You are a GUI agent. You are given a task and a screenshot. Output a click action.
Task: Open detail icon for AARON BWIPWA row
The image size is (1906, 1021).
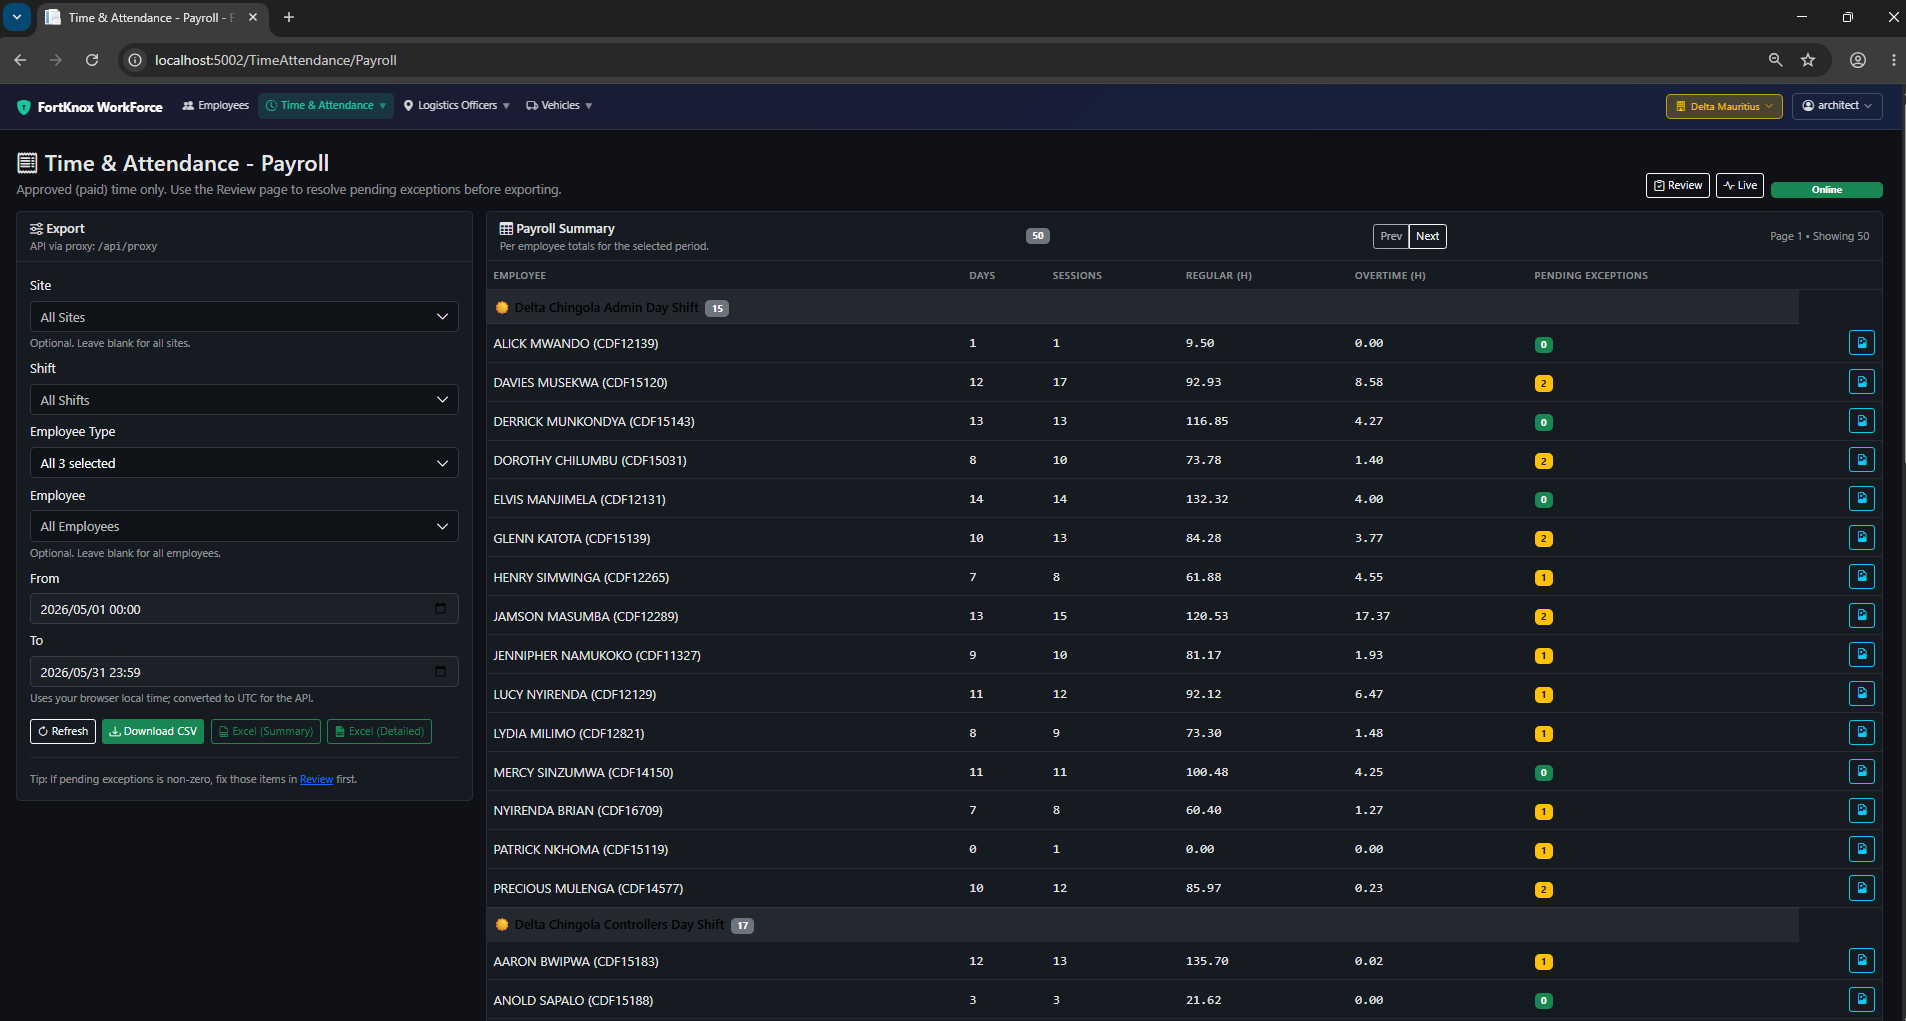[x=1861, y=961]
